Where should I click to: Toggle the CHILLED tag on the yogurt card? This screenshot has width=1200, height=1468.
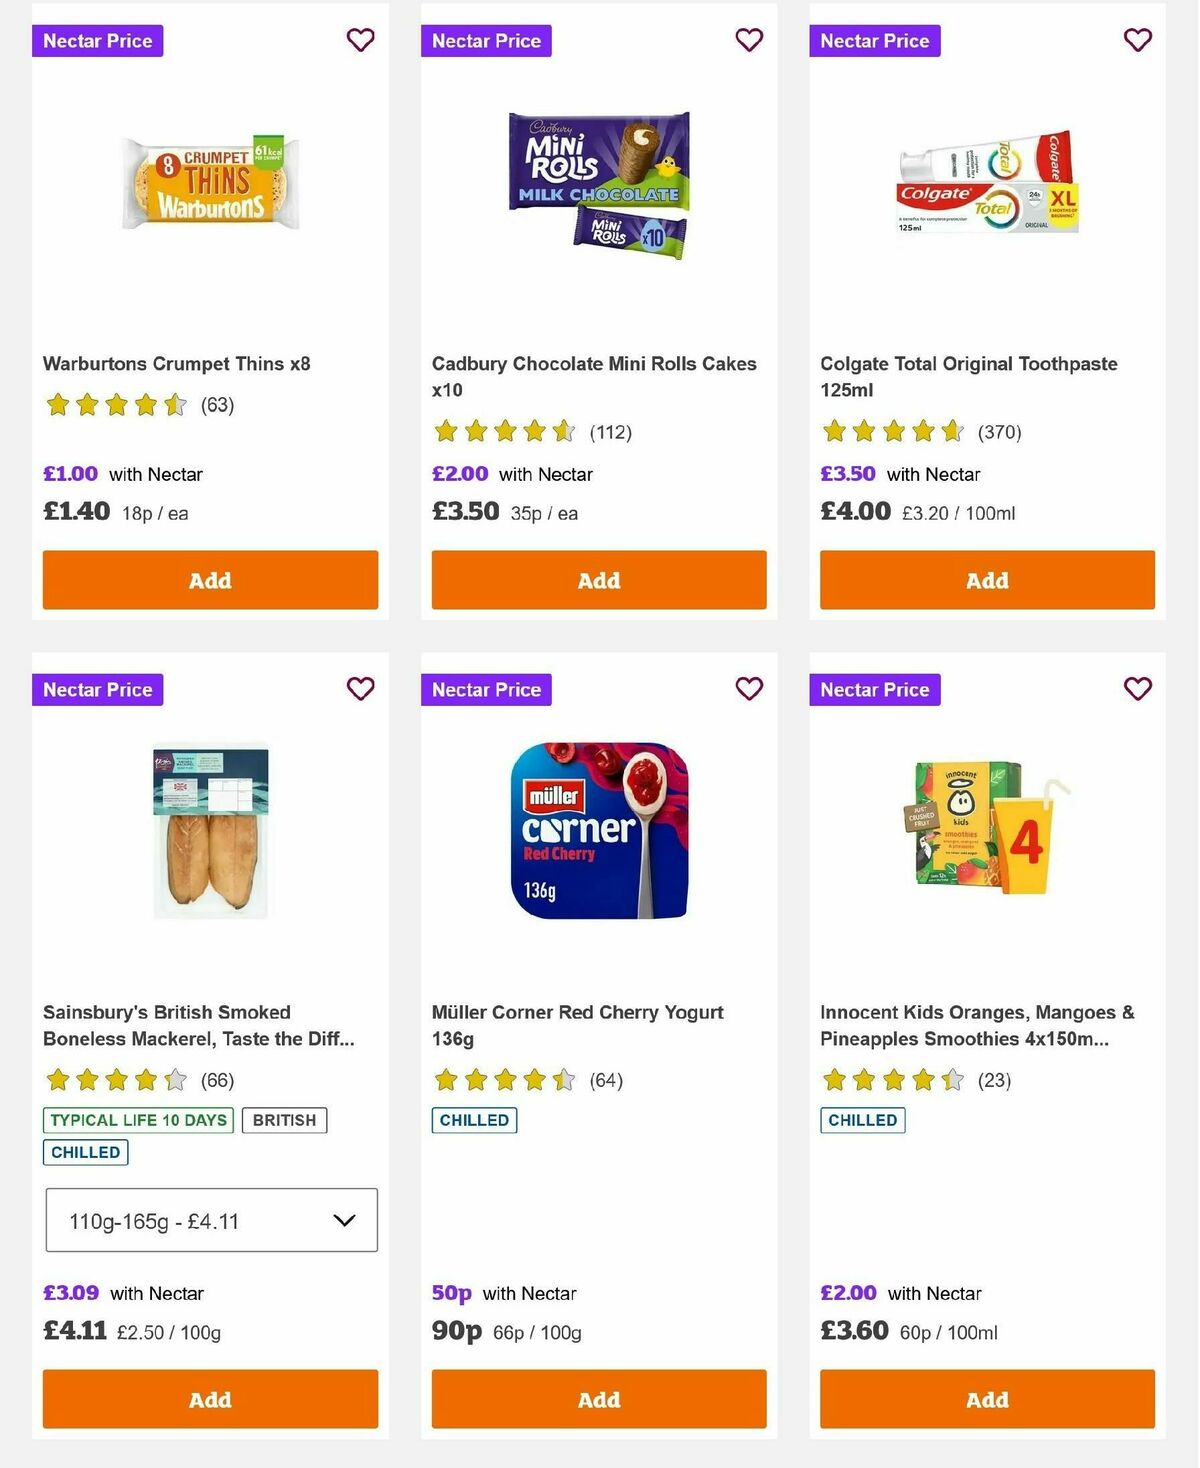[474, 1120]
